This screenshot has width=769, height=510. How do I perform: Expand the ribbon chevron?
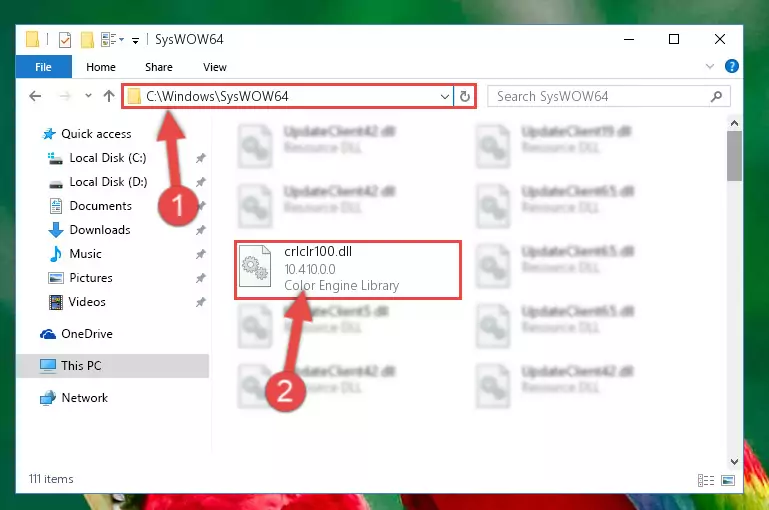click(710, 66)
